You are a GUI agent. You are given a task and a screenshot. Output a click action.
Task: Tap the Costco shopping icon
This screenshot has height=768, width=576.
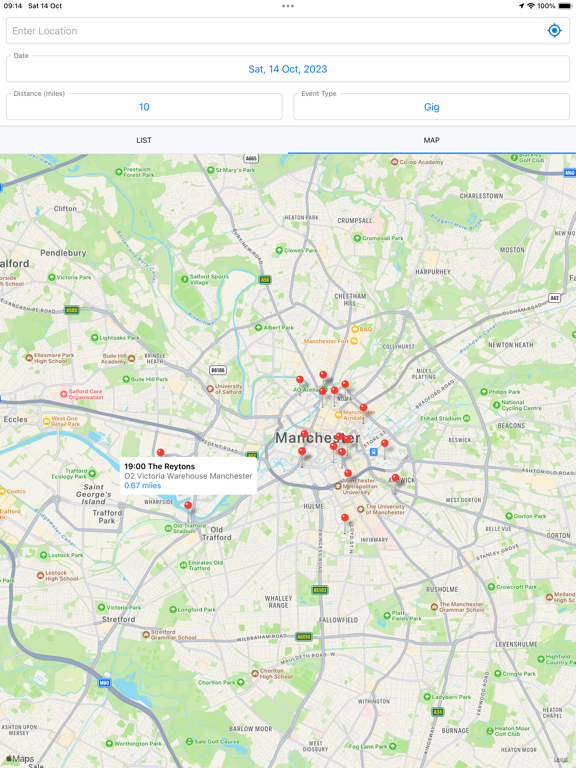2,491
